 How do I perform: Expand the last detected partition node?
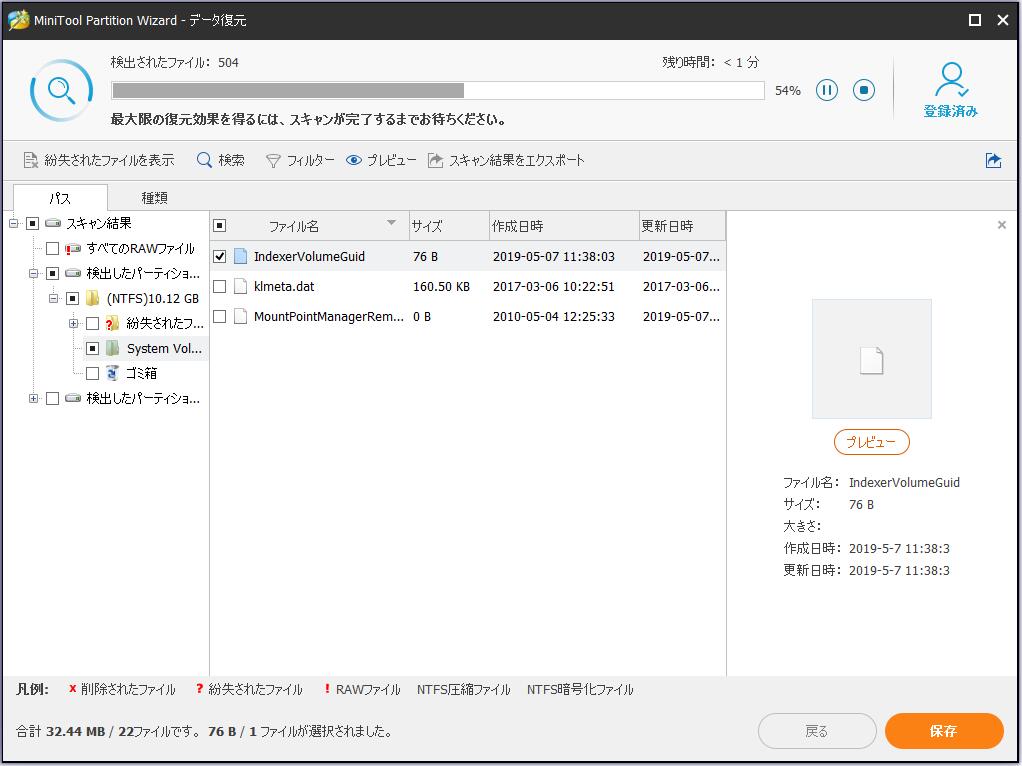coord(34,399)
